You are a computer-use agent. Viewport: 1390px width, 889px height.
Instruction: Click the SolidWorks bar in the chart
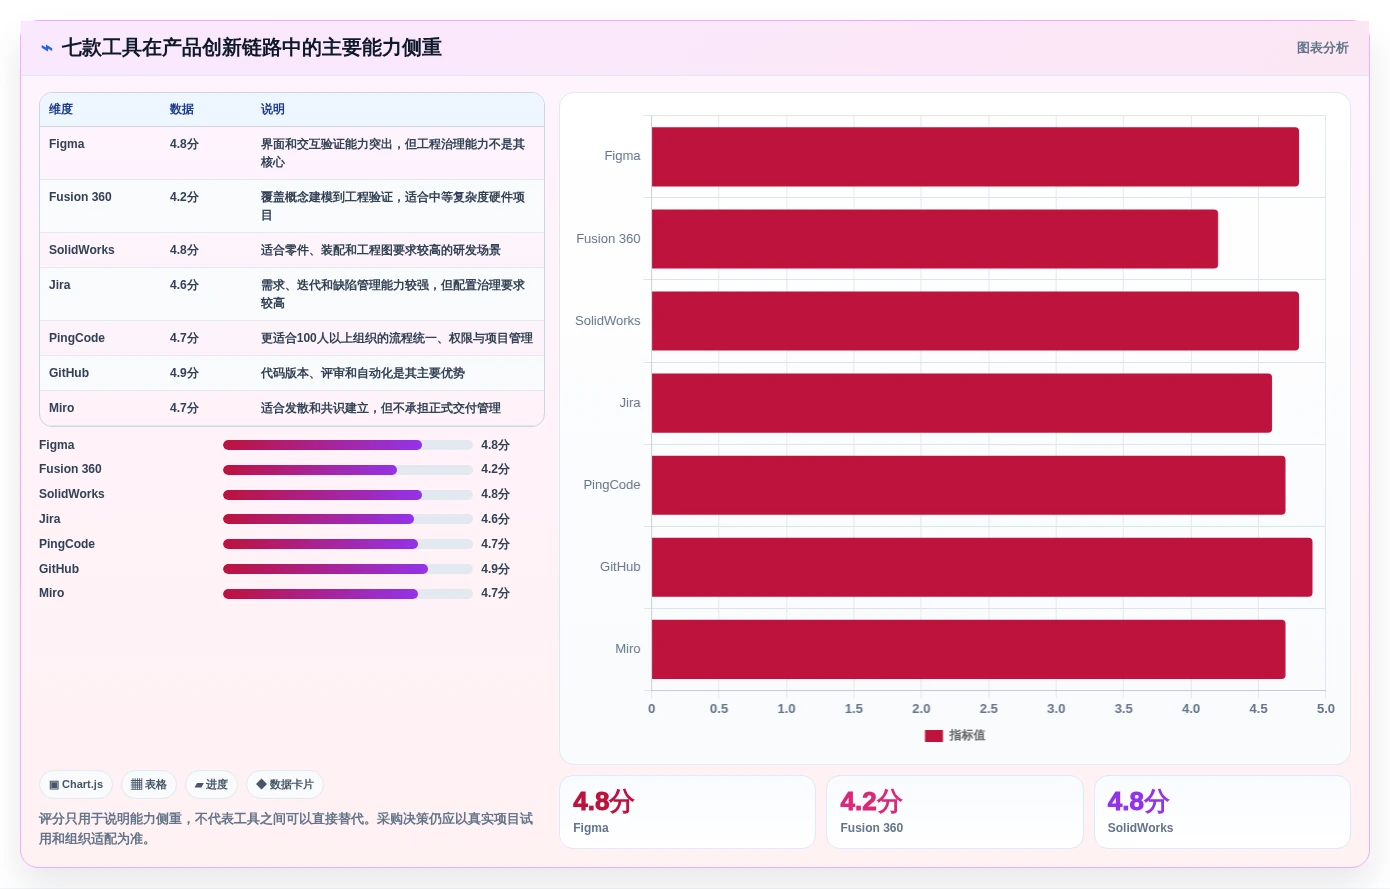point(975,321)
